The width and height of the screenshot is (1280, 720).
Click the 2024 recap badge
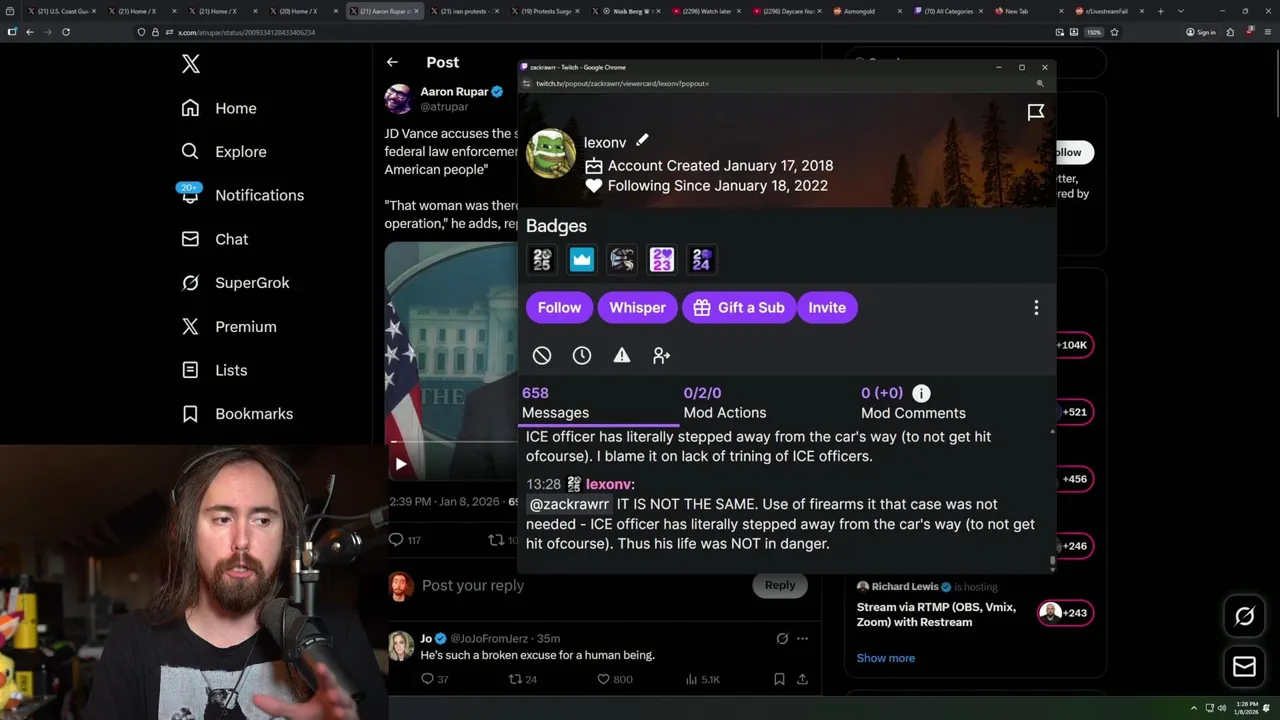701,260
